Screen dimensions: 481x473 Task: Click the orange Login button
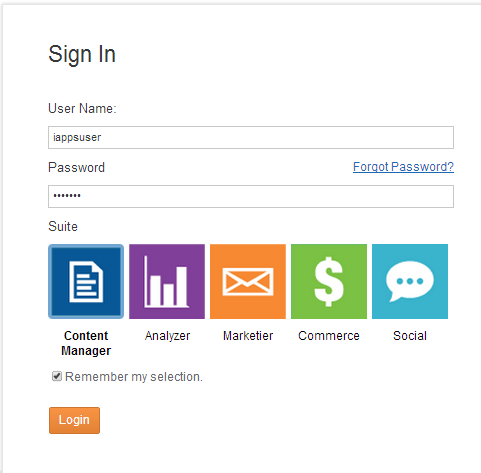pos(74,420)
